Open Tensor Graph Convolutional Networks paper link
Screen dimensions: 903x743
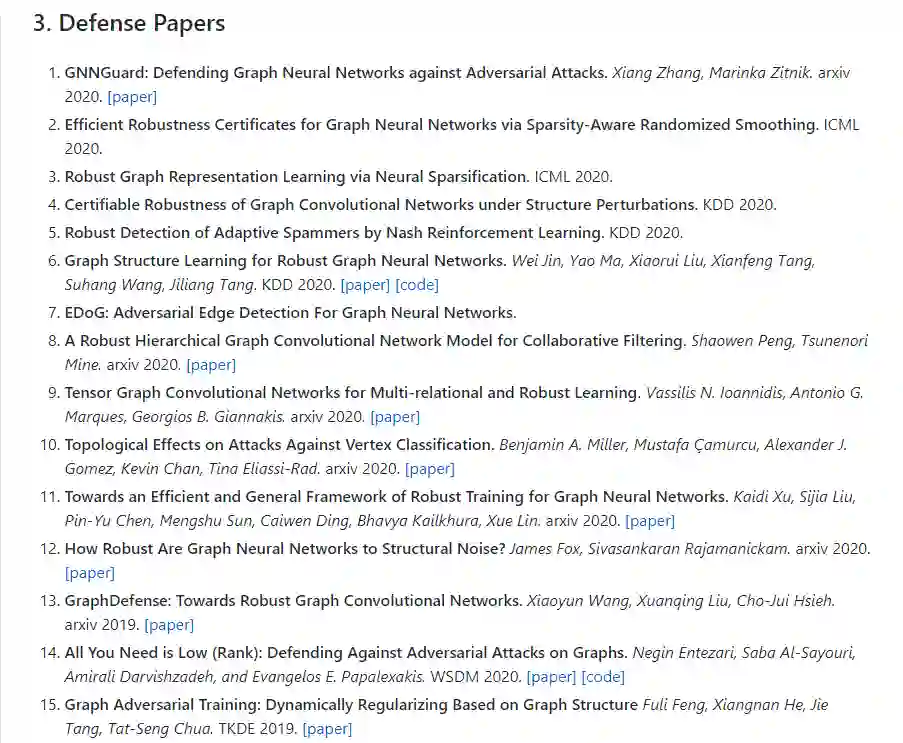(395, 417)
